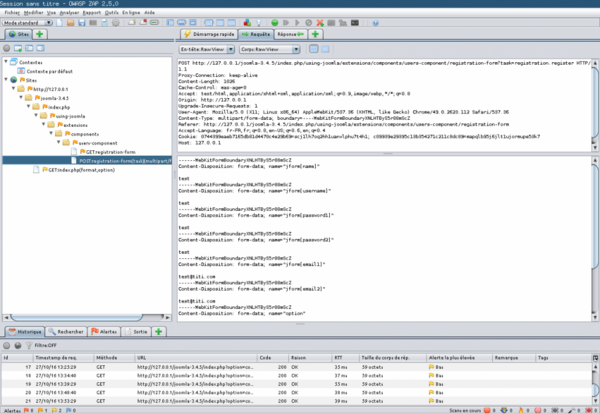This screenshot has width=600, height=414.
Task: Select history row with Id 19
Action: [x=297, y=384]
